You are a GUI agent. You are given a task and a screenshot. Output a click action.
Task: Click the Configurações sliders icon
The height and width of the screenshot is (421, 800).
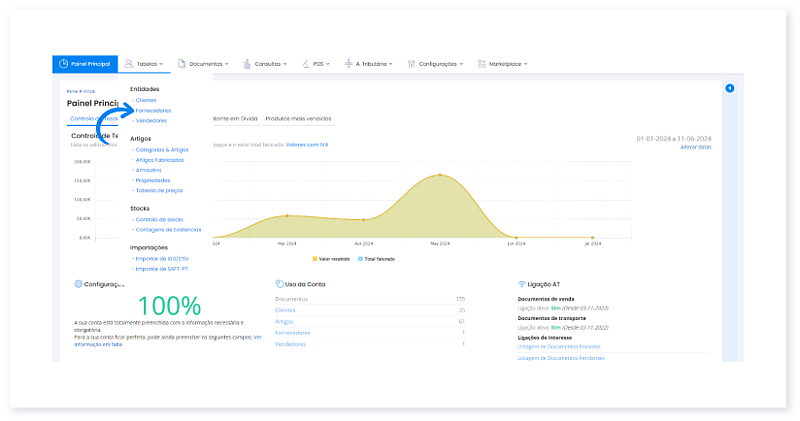(x=411, y=64)
